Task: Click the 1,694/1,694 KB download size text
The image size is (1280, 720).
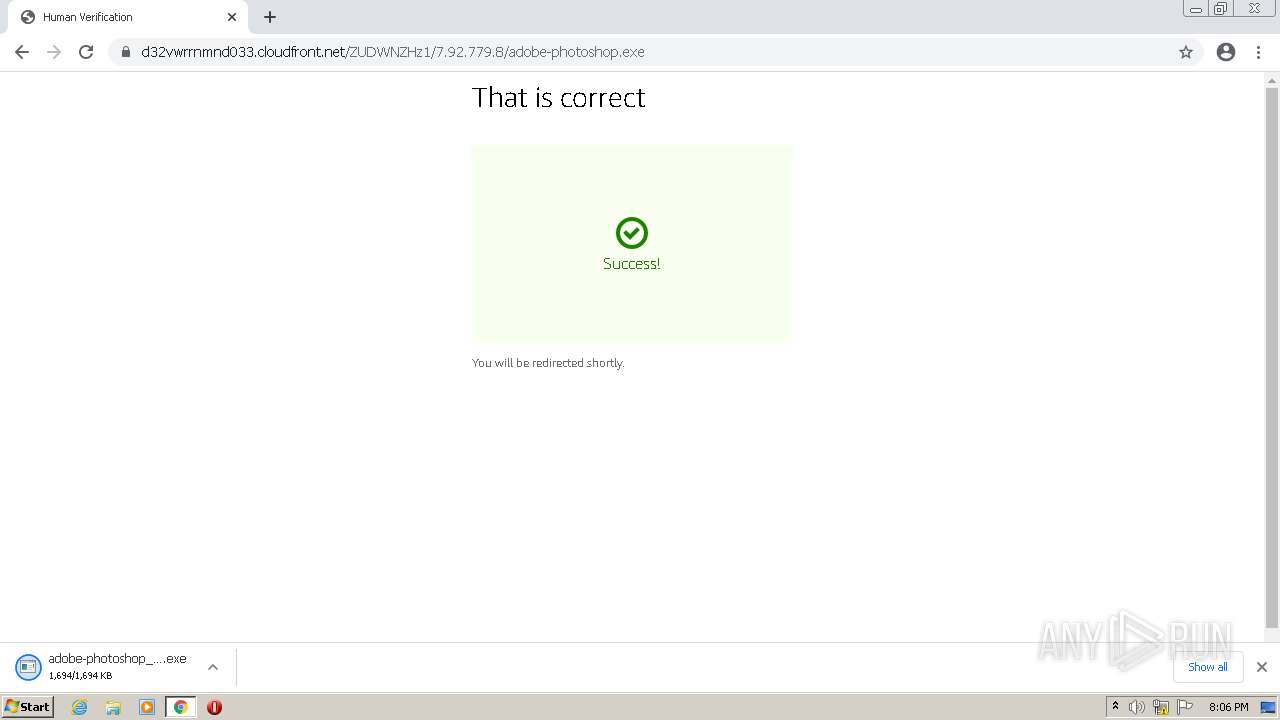Action: pyautogui.click(x=80, y=676)
